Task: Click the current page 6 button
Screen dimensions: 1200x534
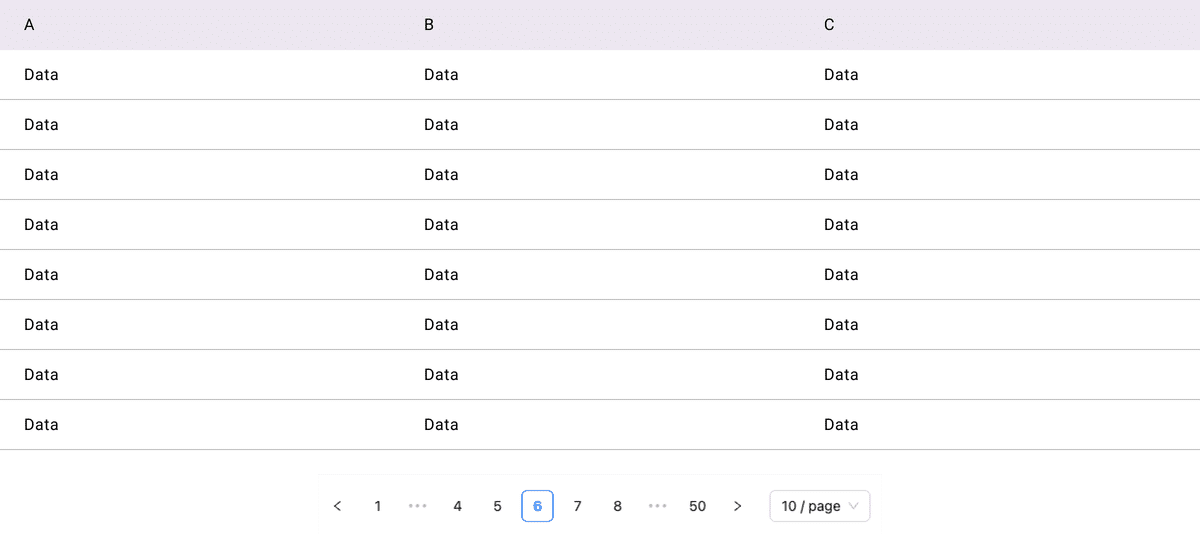Action: (538, 506)
